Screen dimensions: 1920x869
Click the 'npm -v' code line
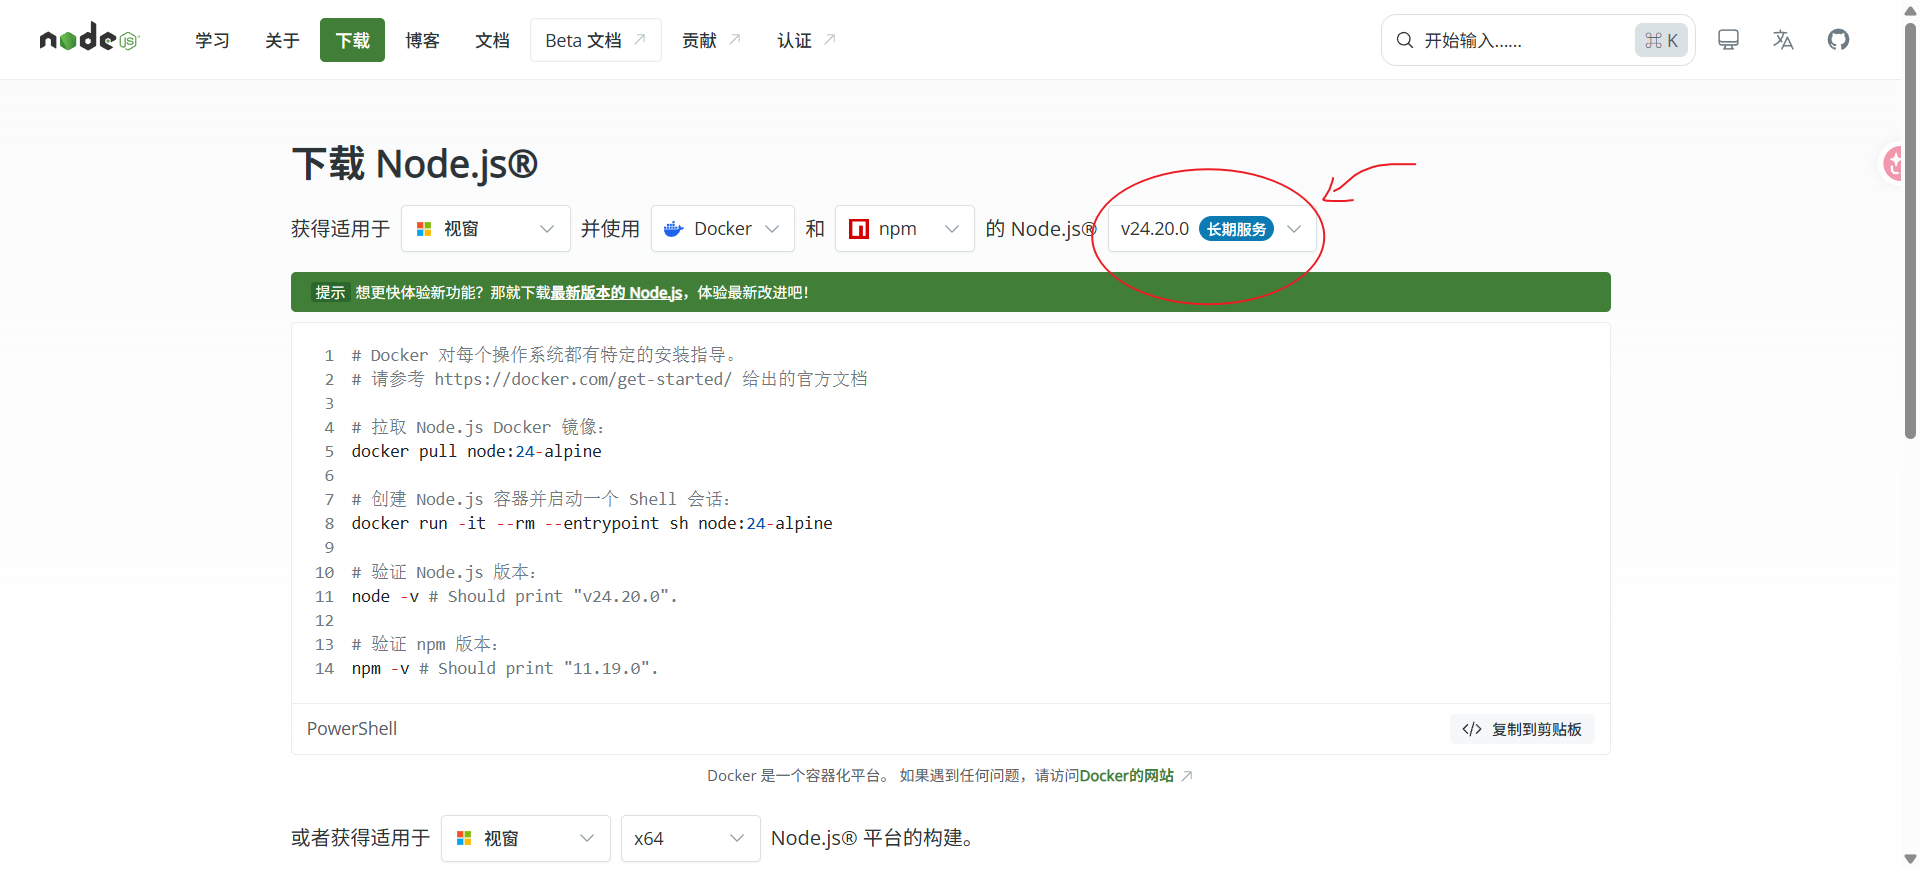[505, 669]
